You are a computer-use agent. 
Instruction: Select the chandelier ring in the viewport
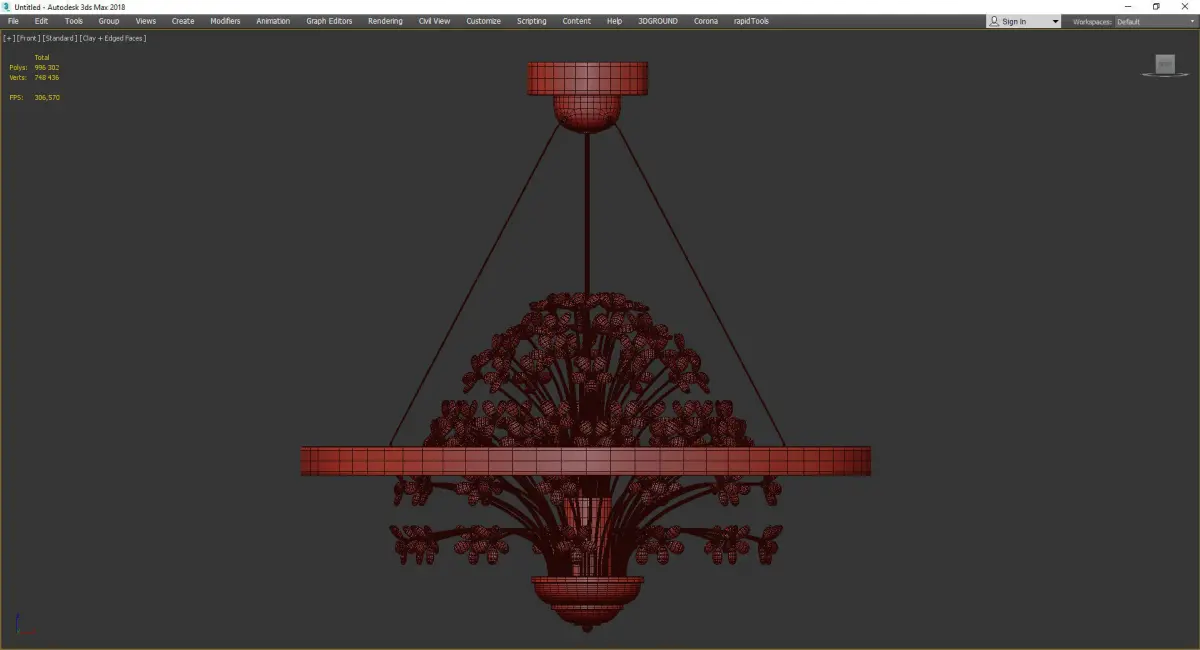[x=586, y=461]
